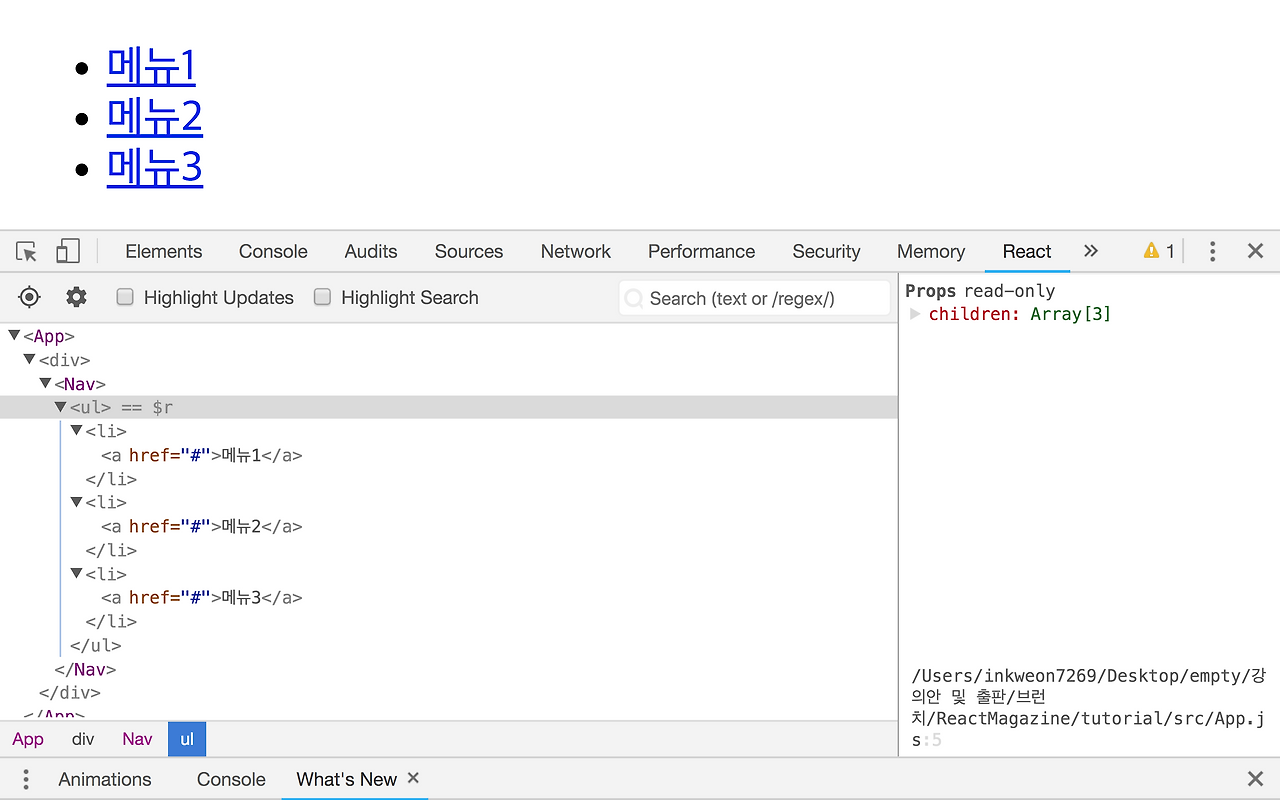This screenshot has height=800, width=1280.
Task: Follow the 메뉴2 link on the page
Action: pos(155,117)
